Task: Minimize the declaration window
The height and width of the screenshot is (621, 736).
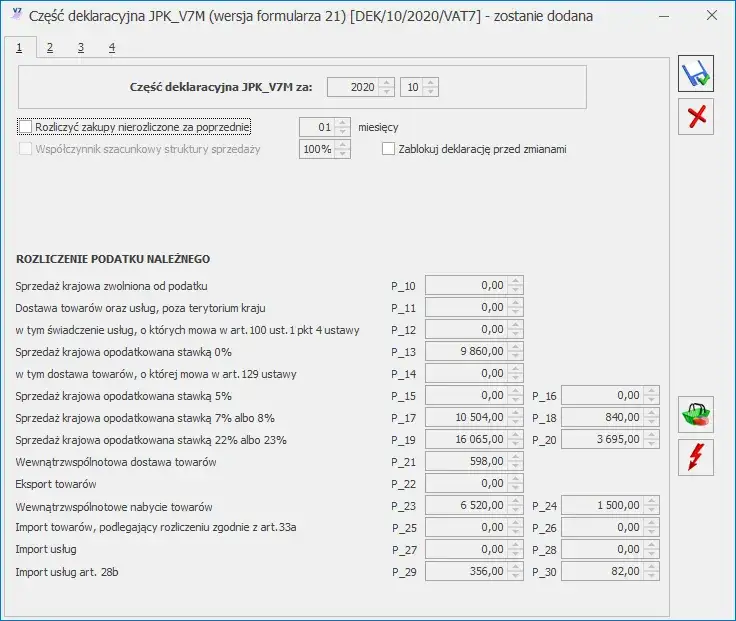Action: [x=662, y=16]
